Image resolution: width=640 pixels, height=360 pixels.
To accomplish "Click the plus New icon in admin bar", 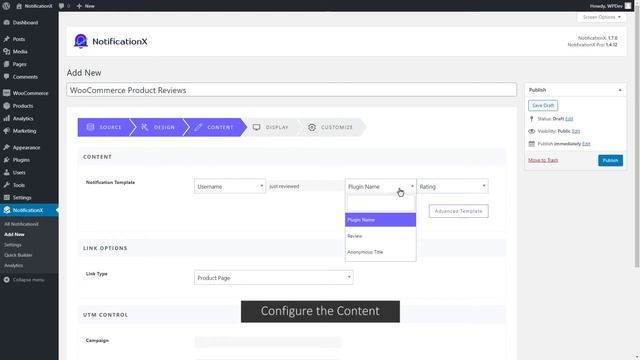I will click(79, 6).
